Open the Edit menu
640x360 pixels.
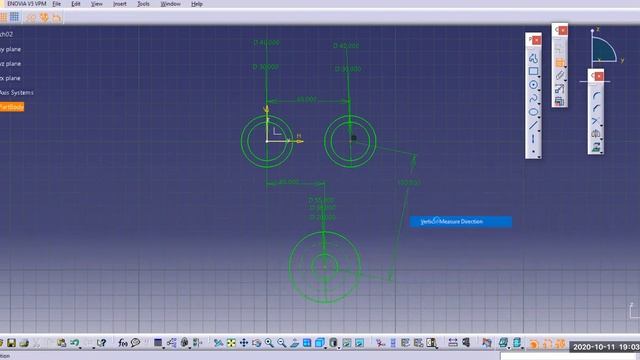pyautogui.click(x=76, y=4)
